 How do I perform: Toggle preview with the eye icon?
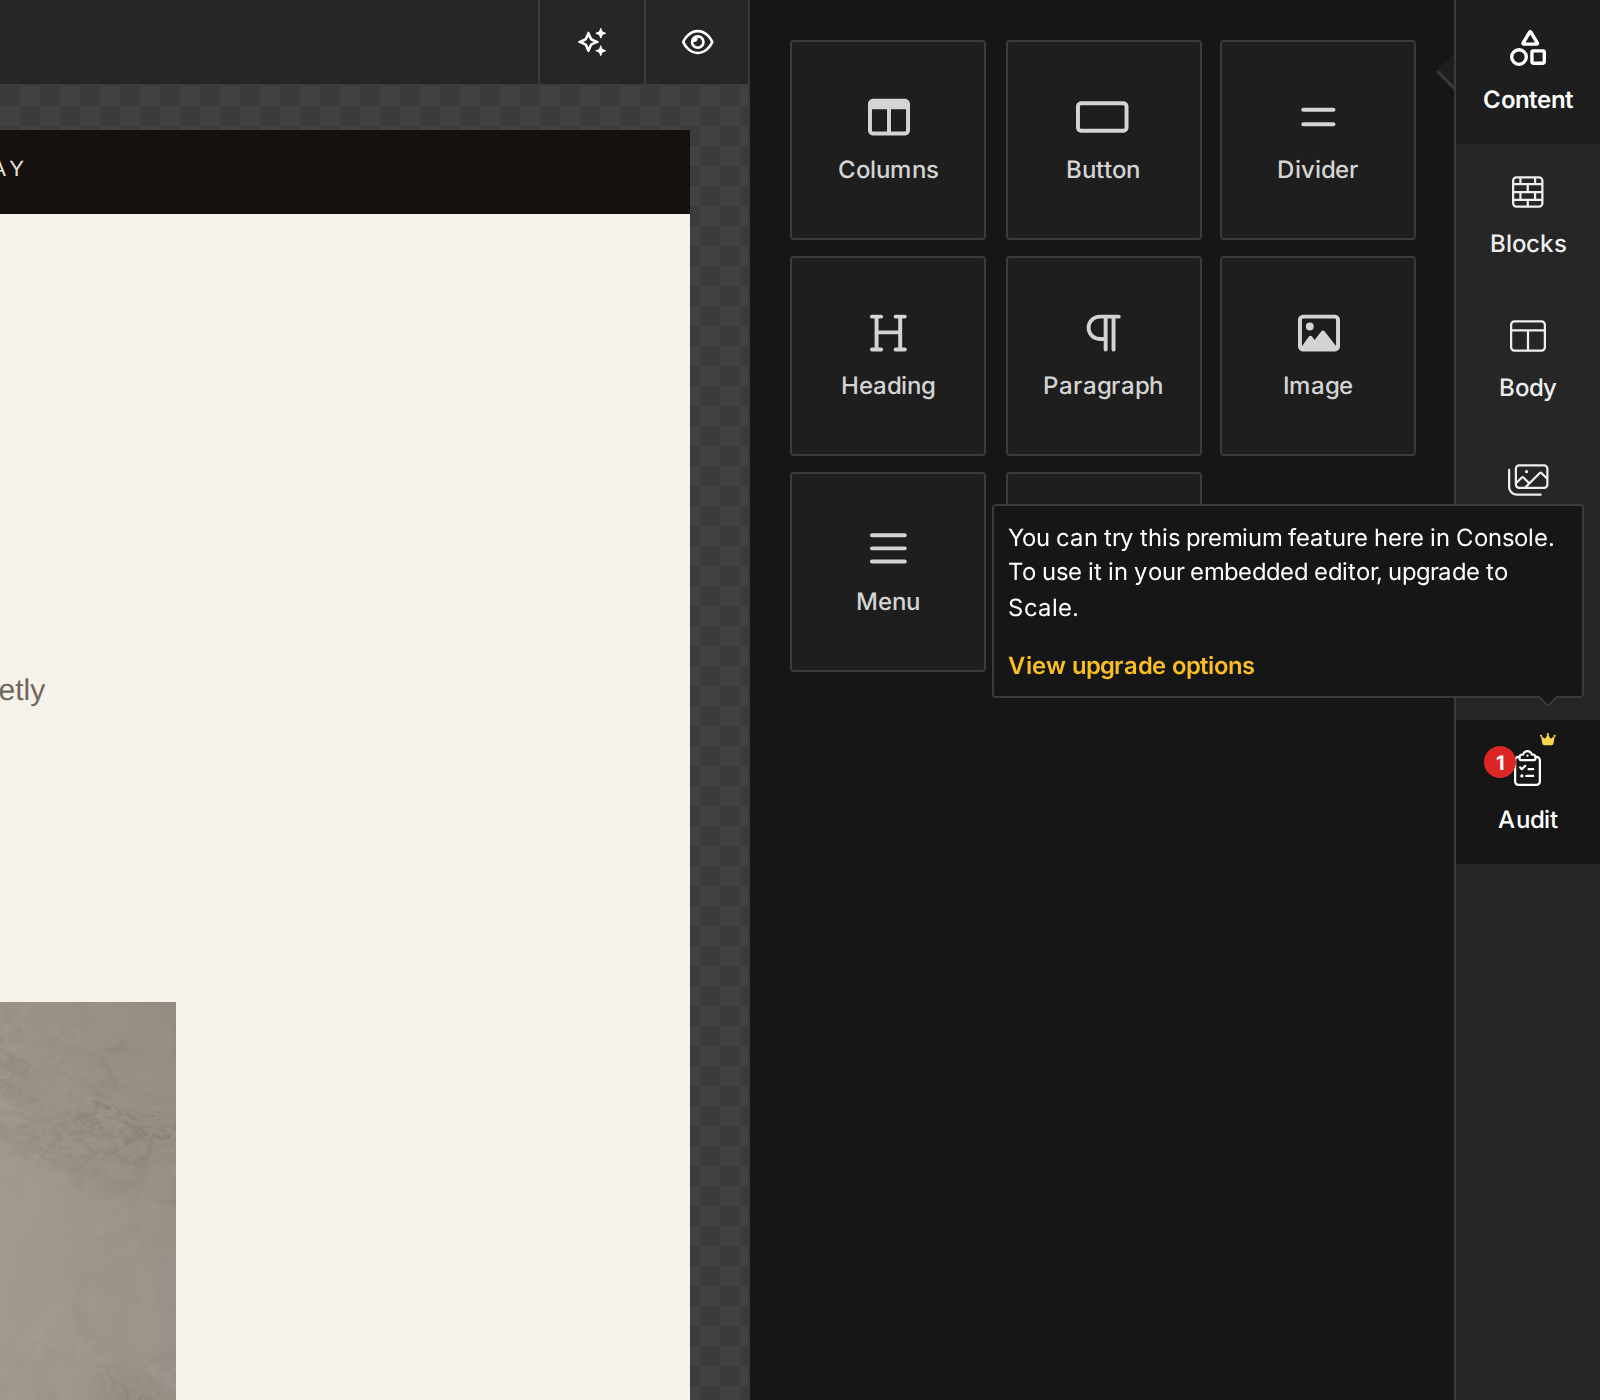(697, 42)
